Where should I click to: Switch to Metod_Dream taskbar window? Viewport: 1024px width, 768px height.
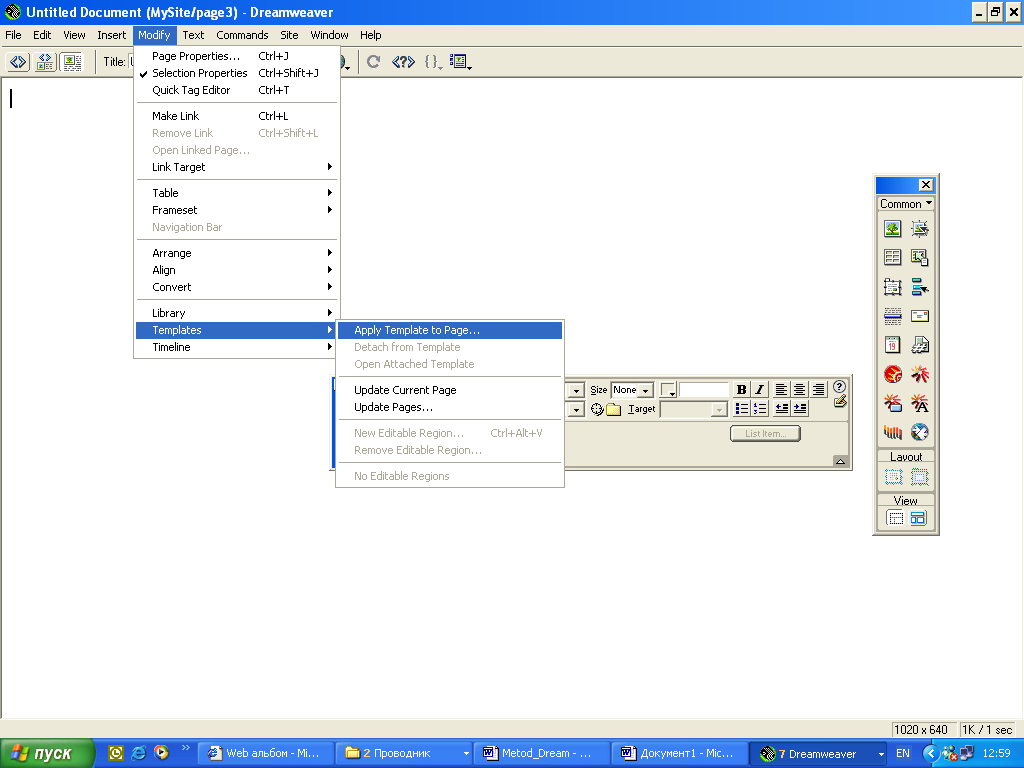[x=542, y=753]
